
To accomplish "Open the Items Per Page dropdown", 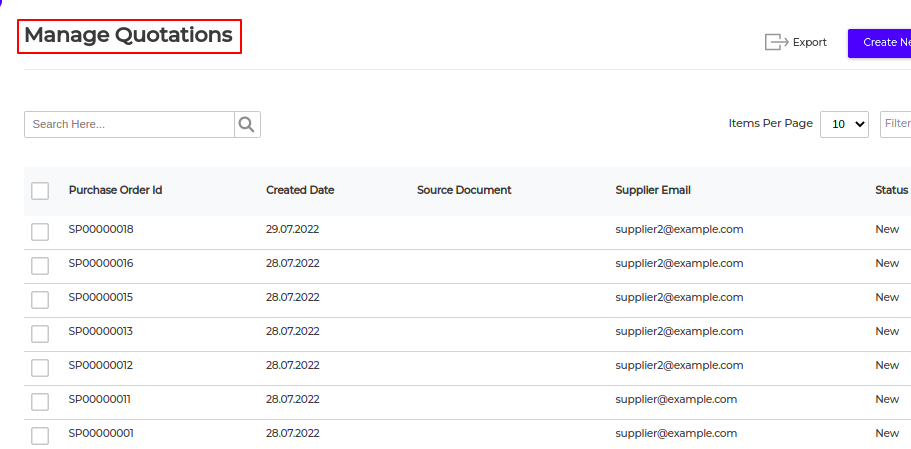I will pos(844,124).
